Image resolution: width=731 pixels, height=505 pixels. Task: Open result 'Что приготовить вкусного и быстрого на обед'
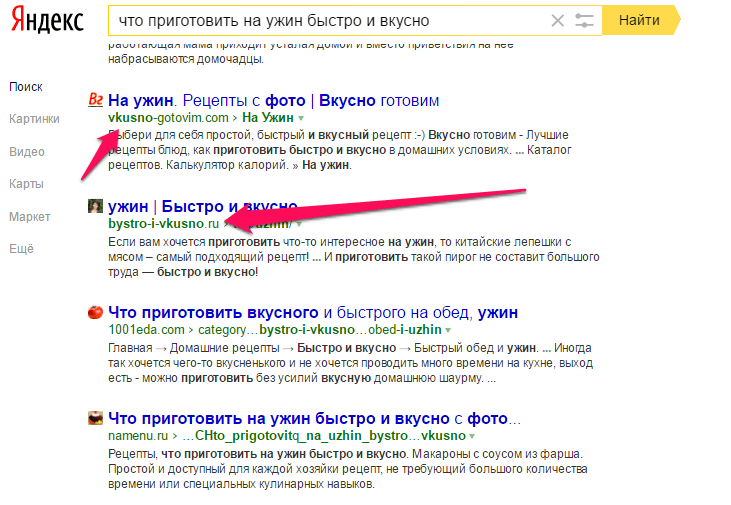[x=313, y=312]
